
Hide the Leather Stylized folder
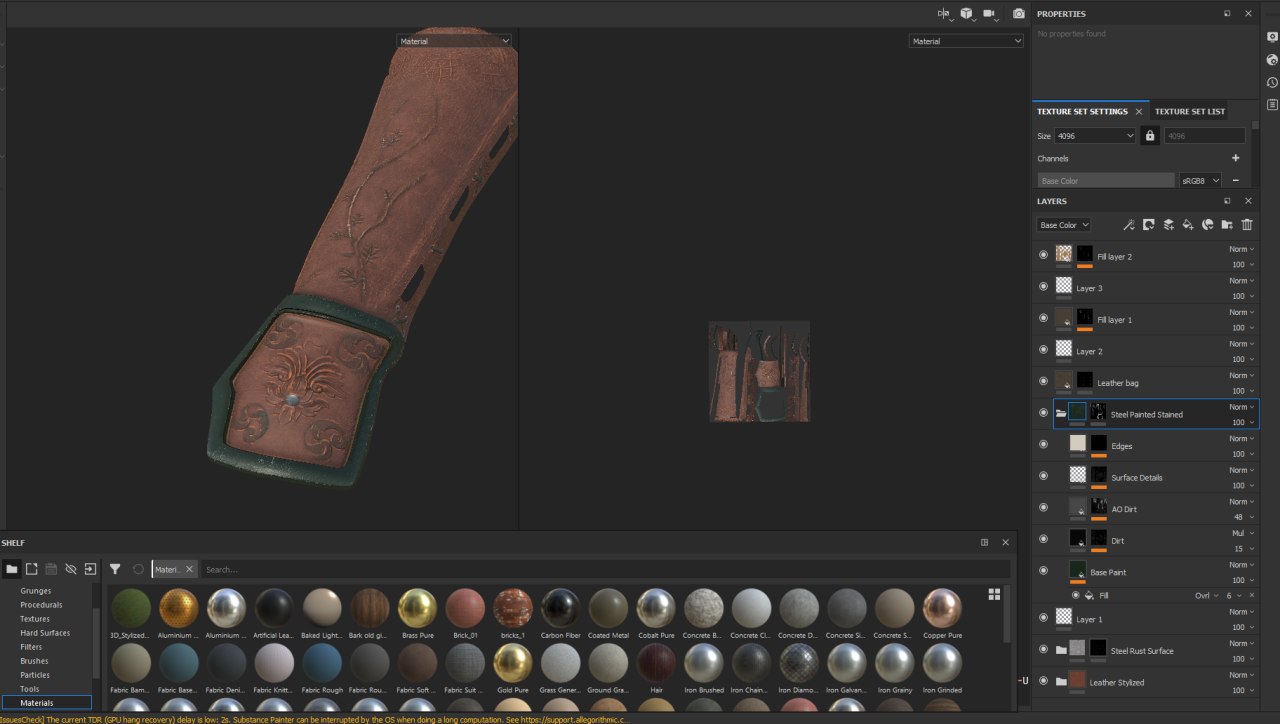tap(1043, 681)
